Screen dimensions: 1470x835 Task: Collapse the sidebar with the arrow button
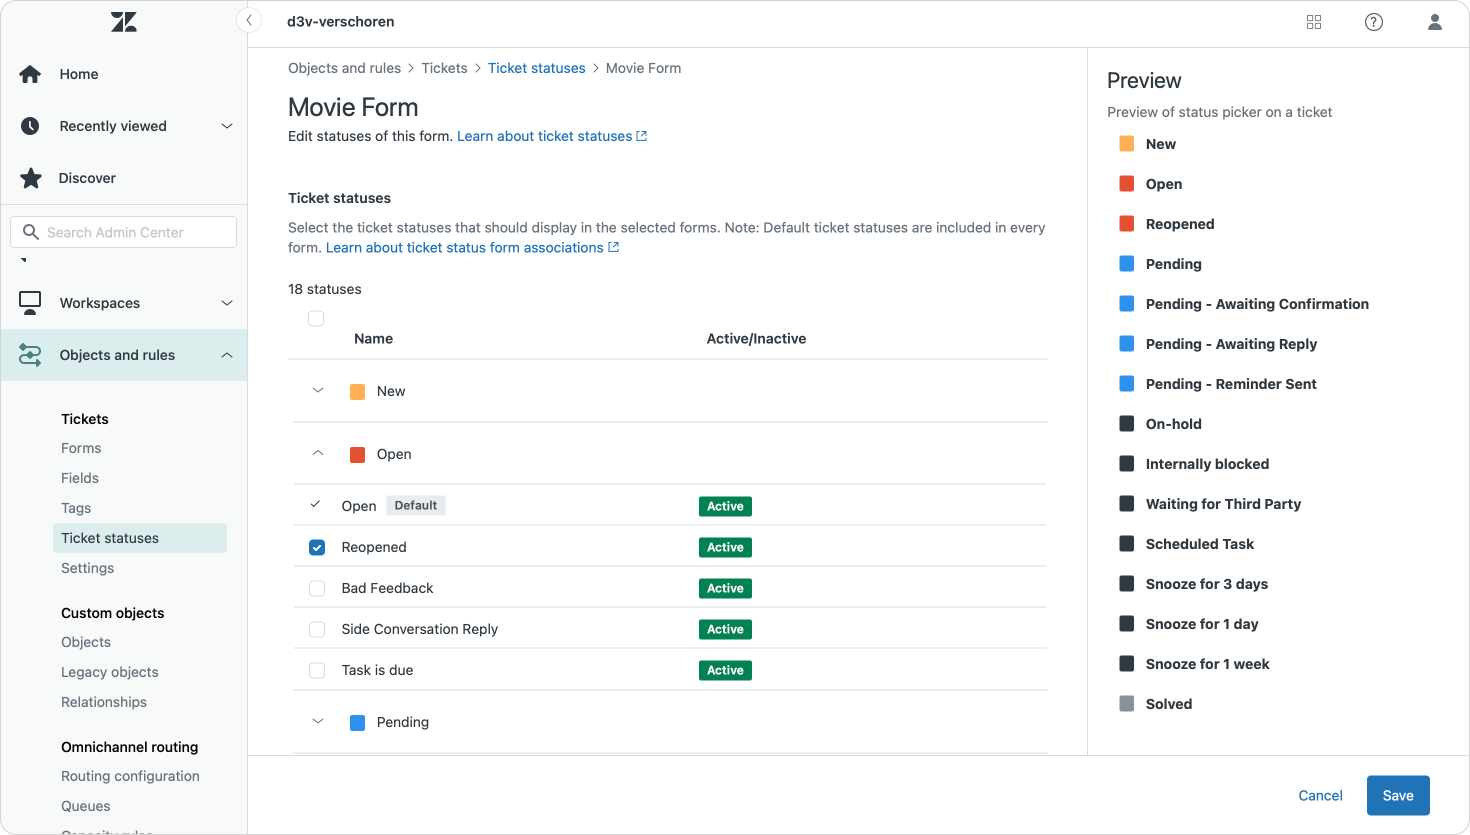(249, 20)
